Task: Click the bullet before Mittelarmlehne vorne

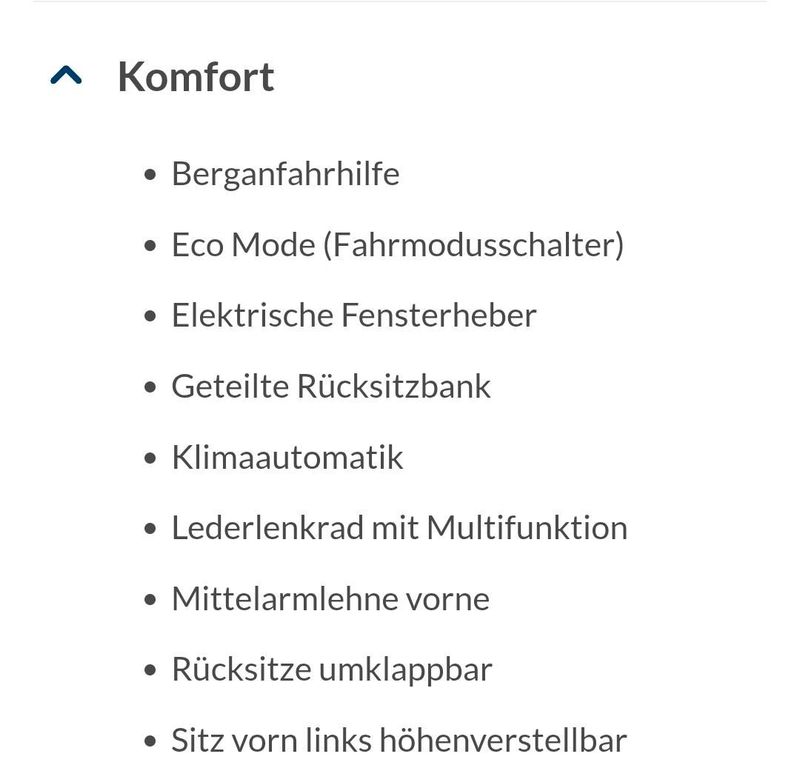Action: click(x=150, y=600)
